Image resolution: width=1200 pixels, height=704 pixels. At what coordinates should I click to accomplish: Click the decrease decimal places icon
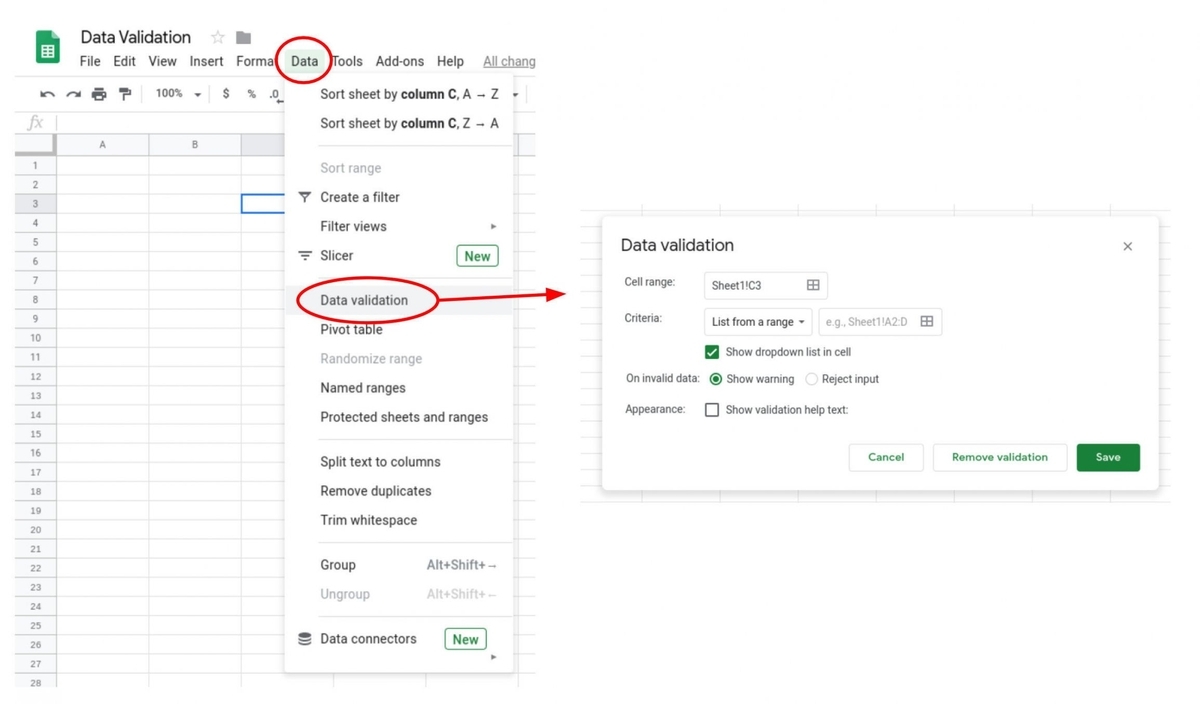275,93
